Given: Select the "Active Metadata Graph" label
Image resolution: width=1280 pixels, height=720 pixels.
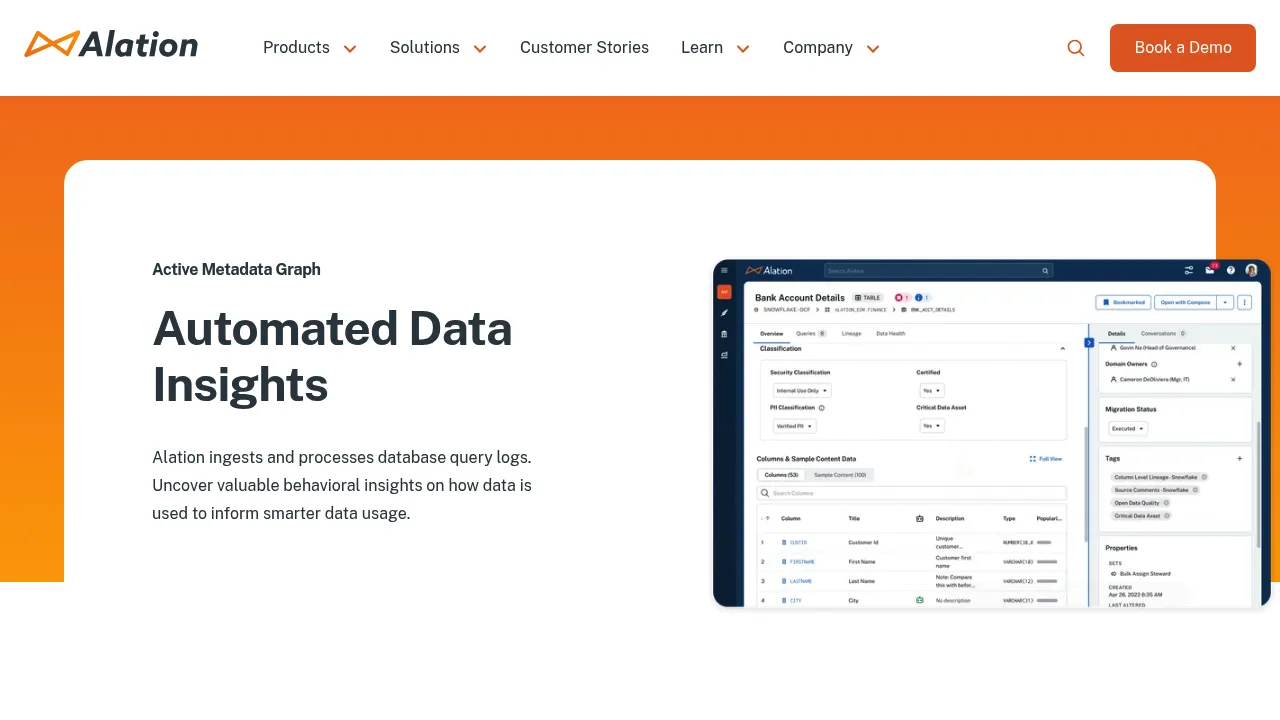Looking at the screenshot, I should (x=236, y=269).
